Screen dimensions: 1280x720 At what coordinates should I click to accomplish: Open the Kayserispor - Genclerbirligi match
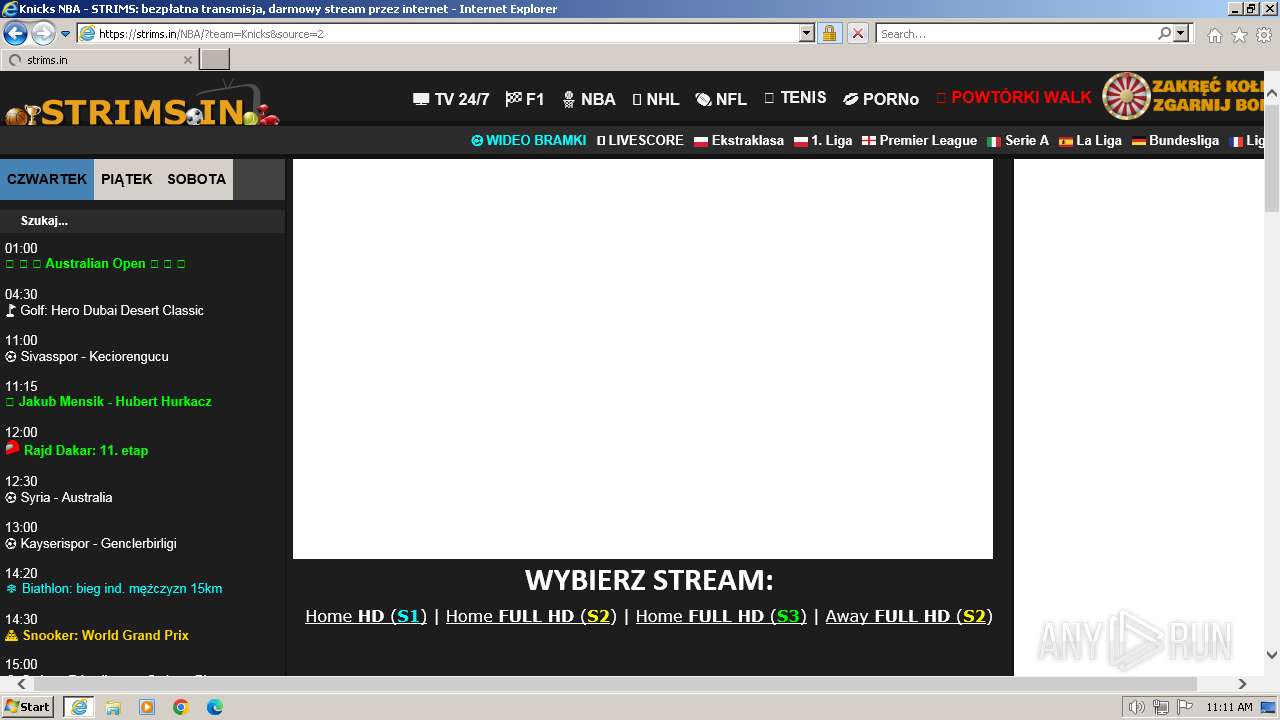91,543
